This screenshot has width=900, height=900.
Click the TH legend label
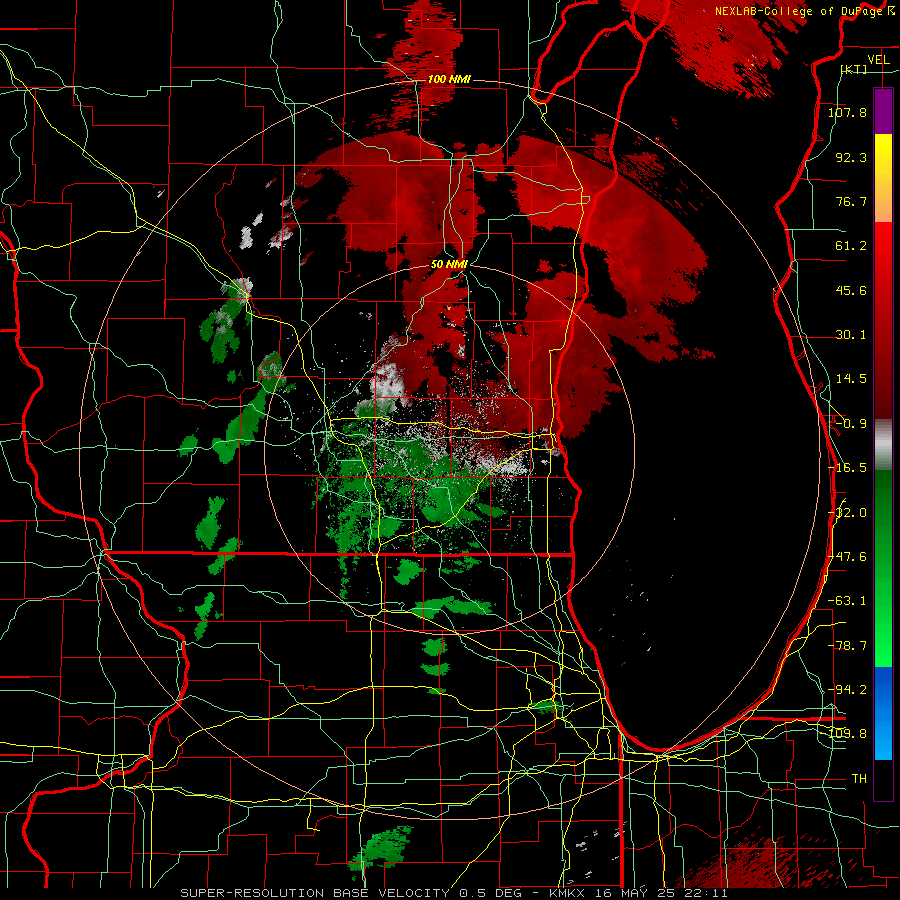coord(859,779)
